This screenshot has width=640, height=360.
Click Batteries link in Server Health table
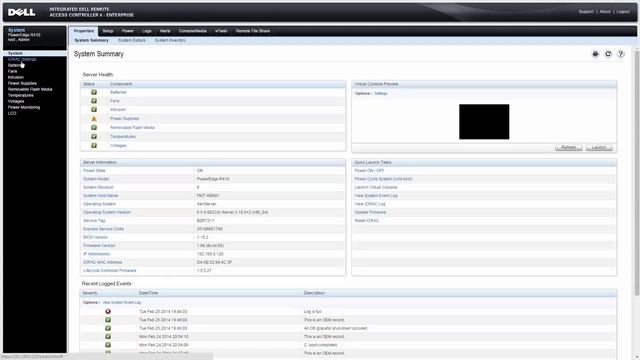(118, 92)
